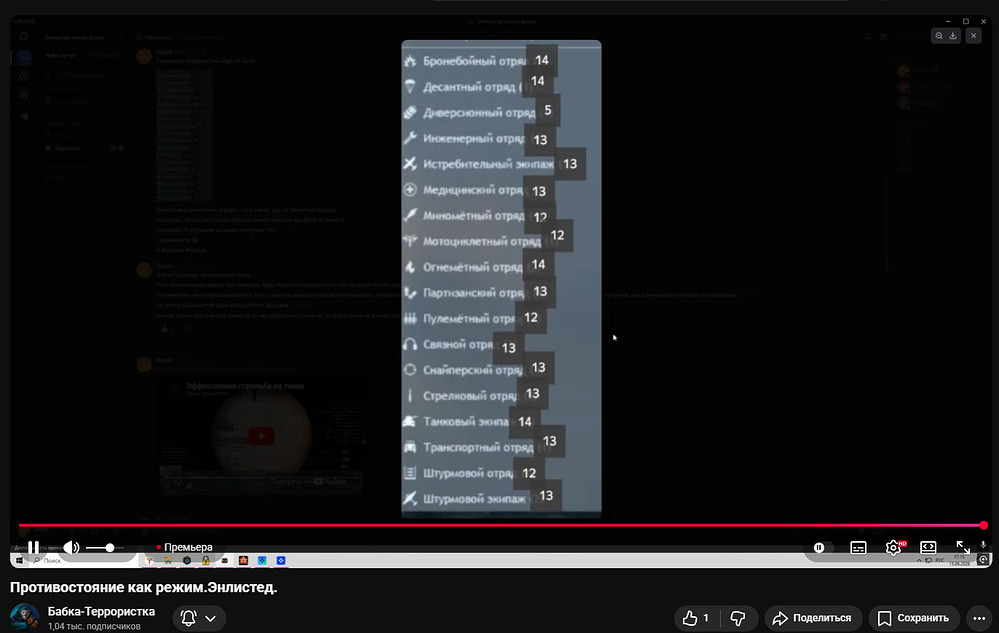Close the image viewer with the X button
The image size is (999, 633).
974,36
